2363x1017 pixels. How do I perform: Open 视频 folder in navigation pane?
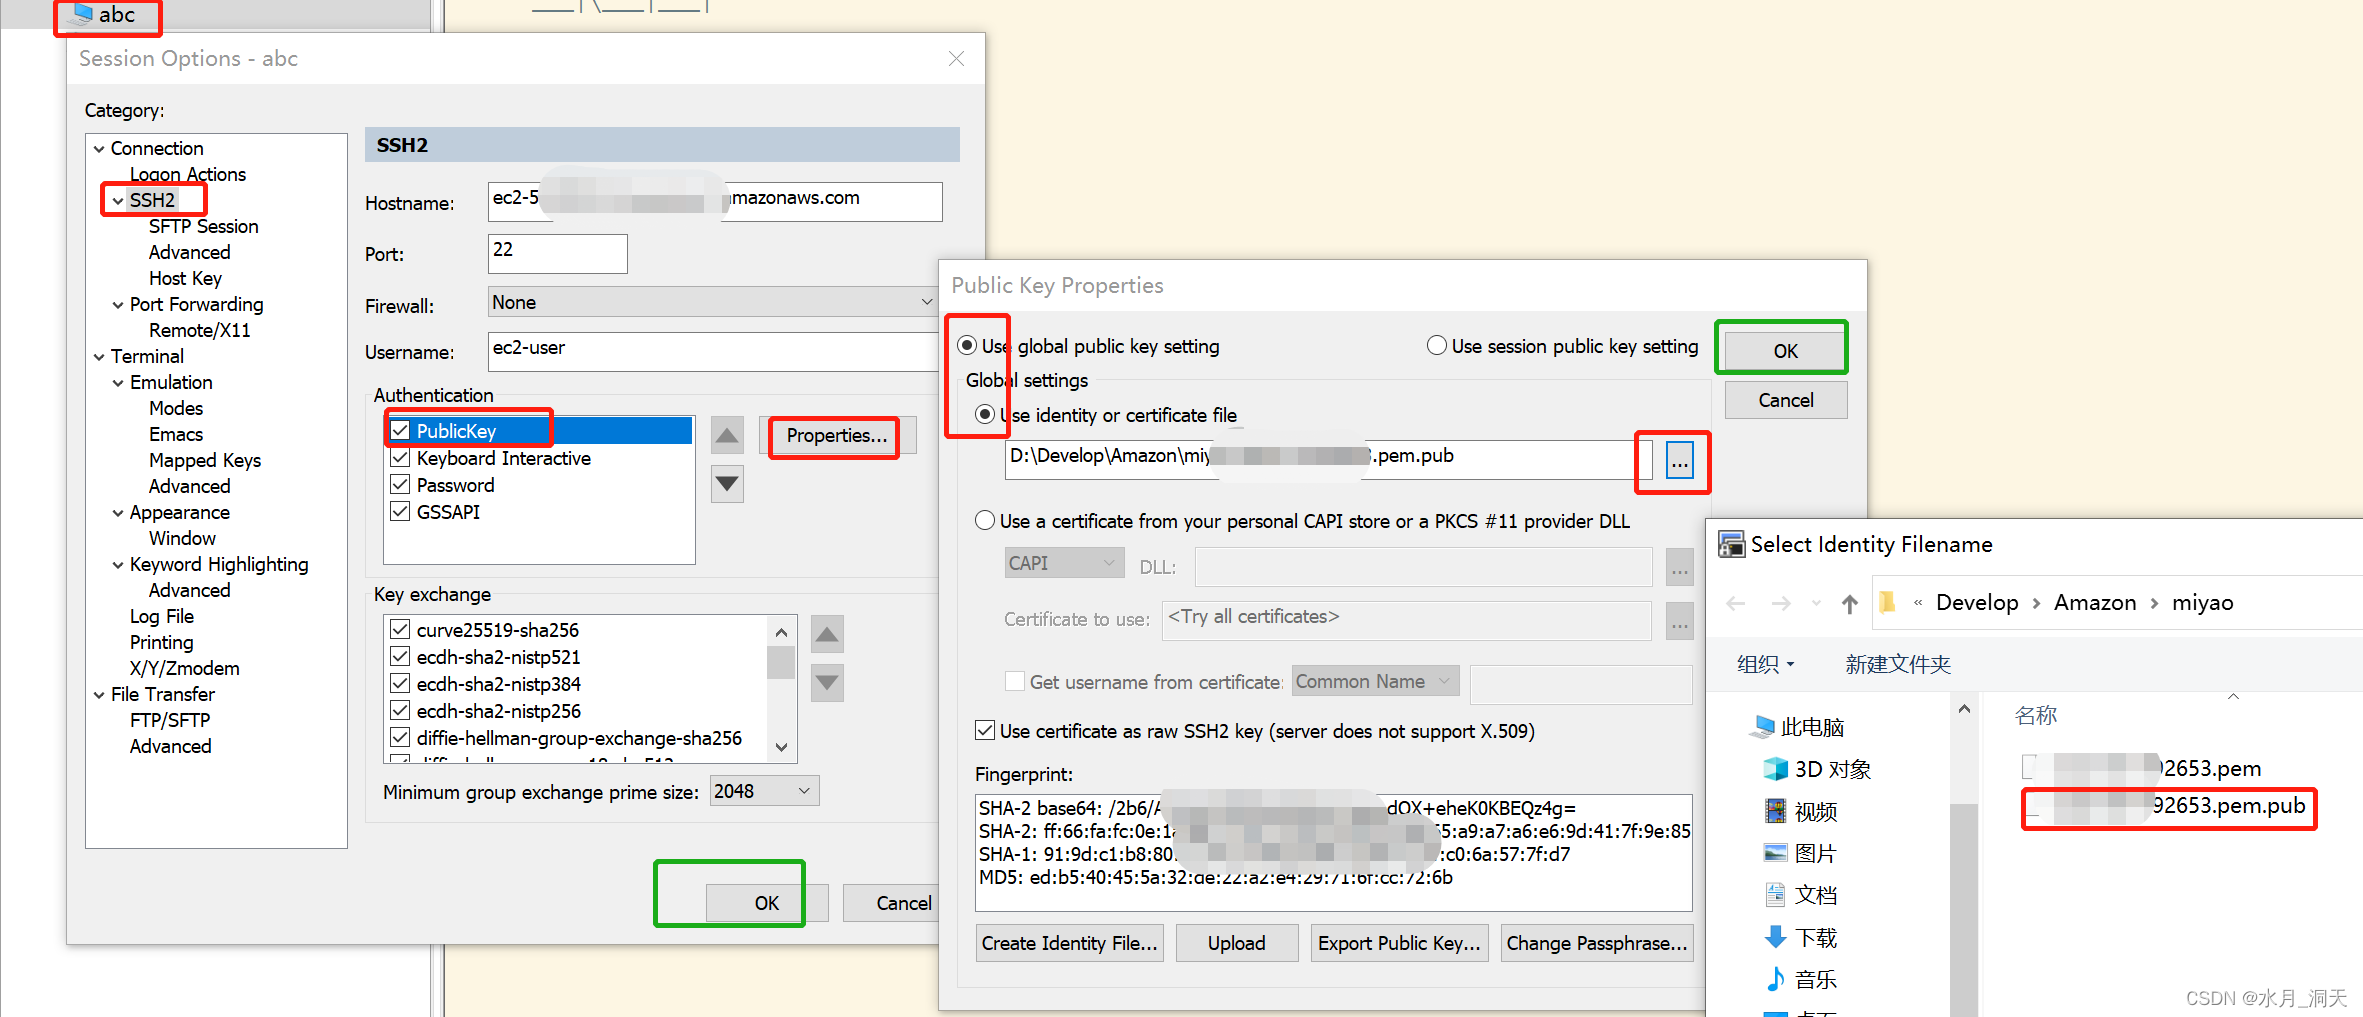(1801, 811)
